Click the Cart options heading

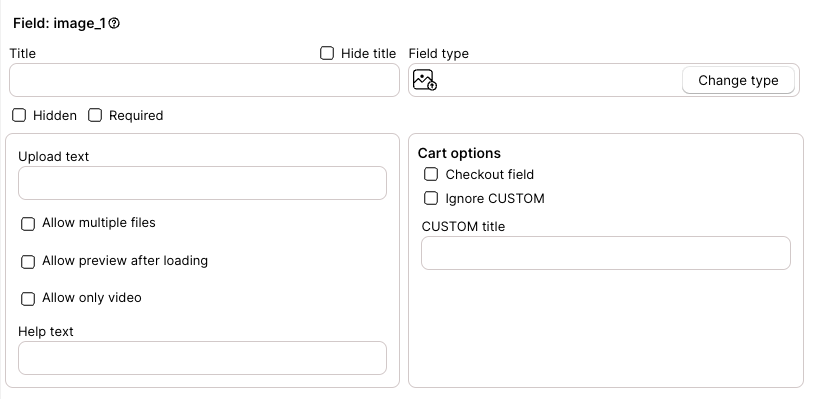(x=459, y=153)
